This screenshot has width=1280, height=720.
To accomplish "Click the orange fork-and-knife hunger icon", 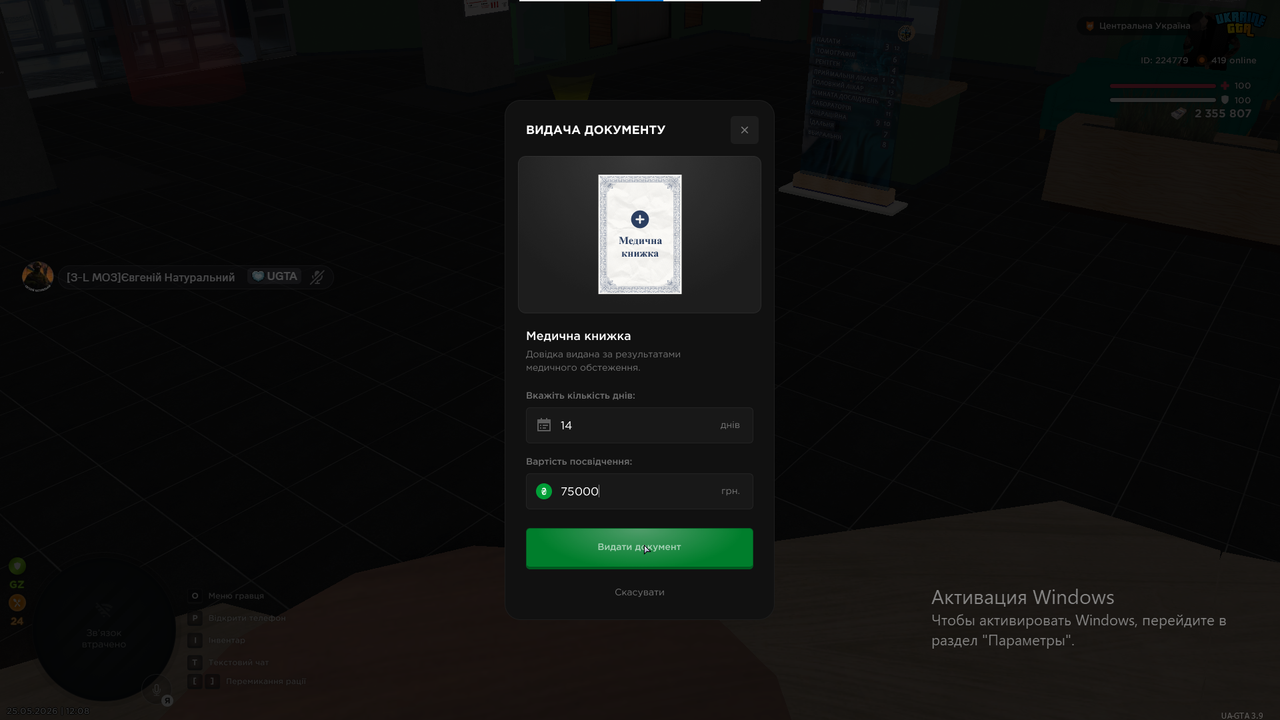I will [x=17, y=603].
